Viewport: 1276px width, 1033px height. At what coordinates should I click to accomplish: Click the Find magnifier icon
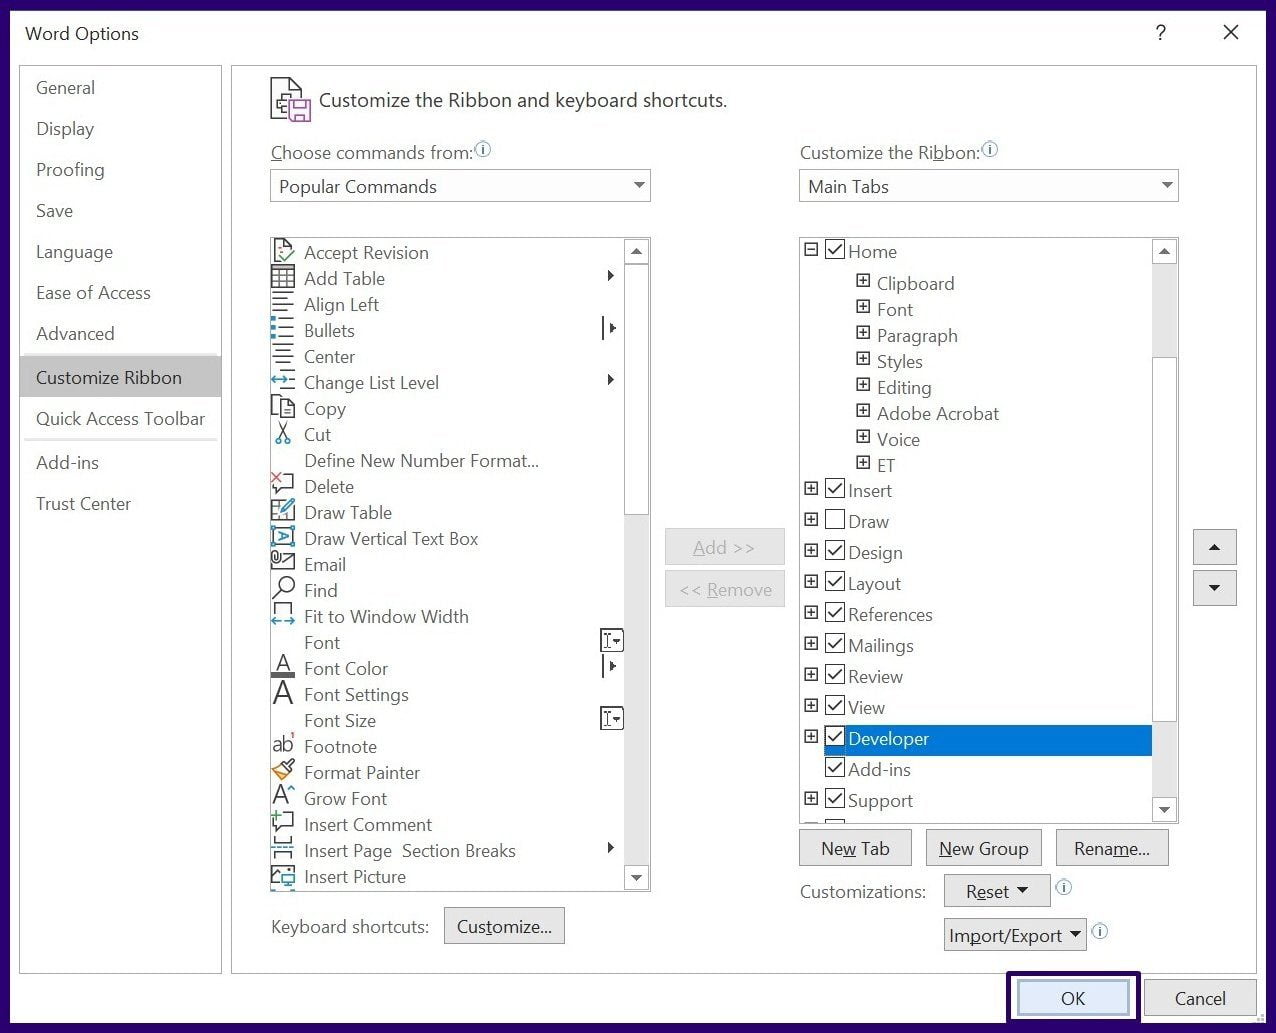coord(284,590)
